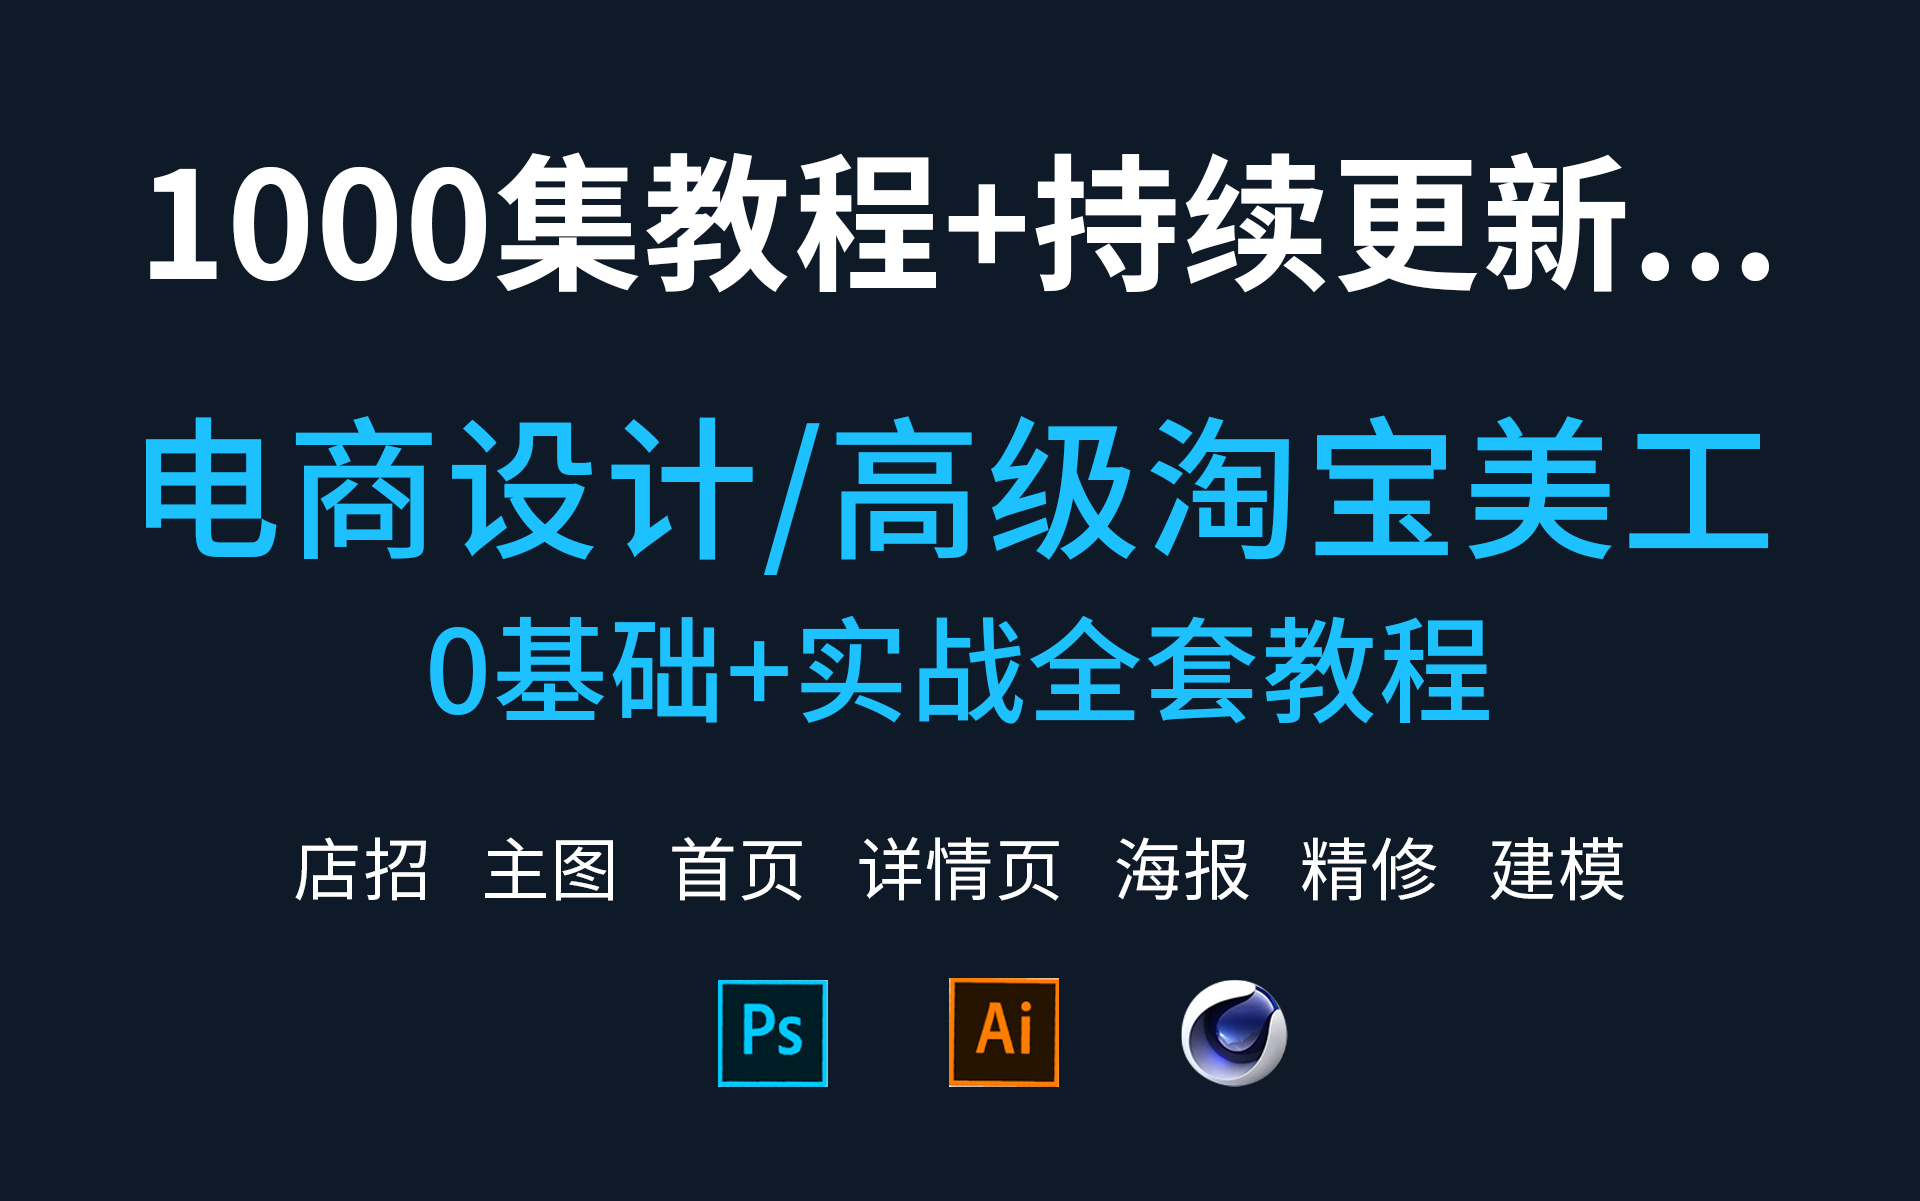Select the course thumbnail image
The image size is (1920, 1201).
(960, 600)
